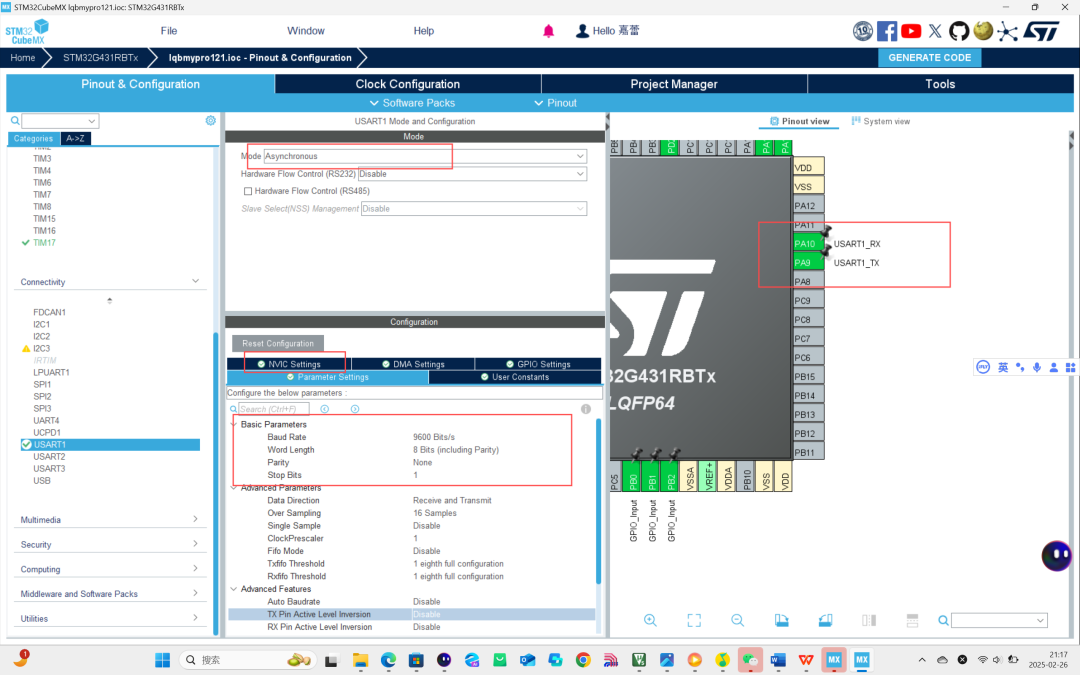Select the A->Z sorting tab
Viewport: 1080px width, 675px height.
point(75,138)
